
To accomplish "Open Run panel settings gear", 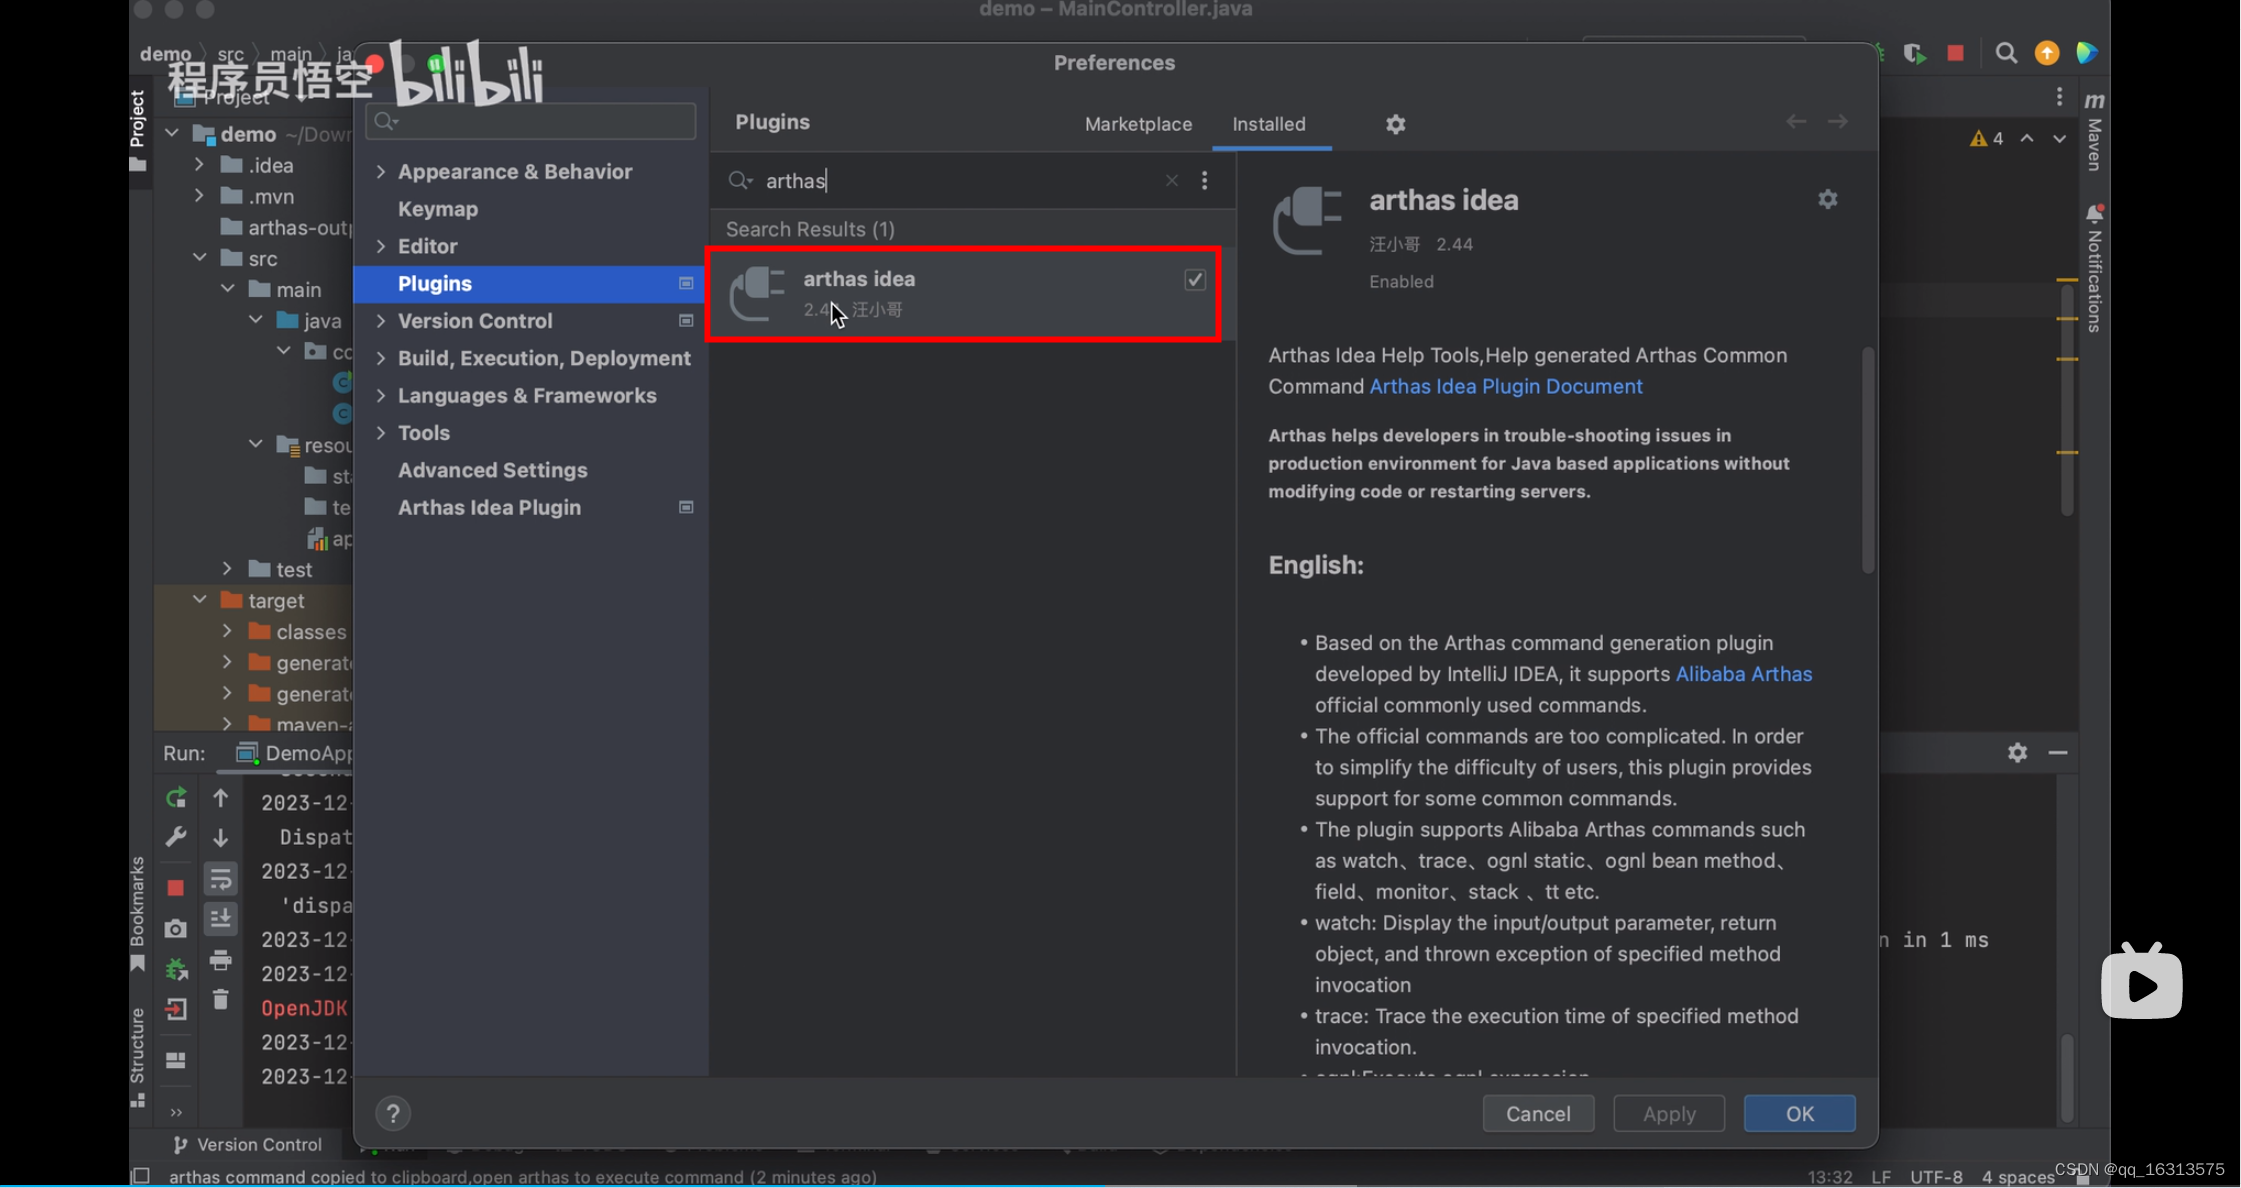I will point(2017,752).
